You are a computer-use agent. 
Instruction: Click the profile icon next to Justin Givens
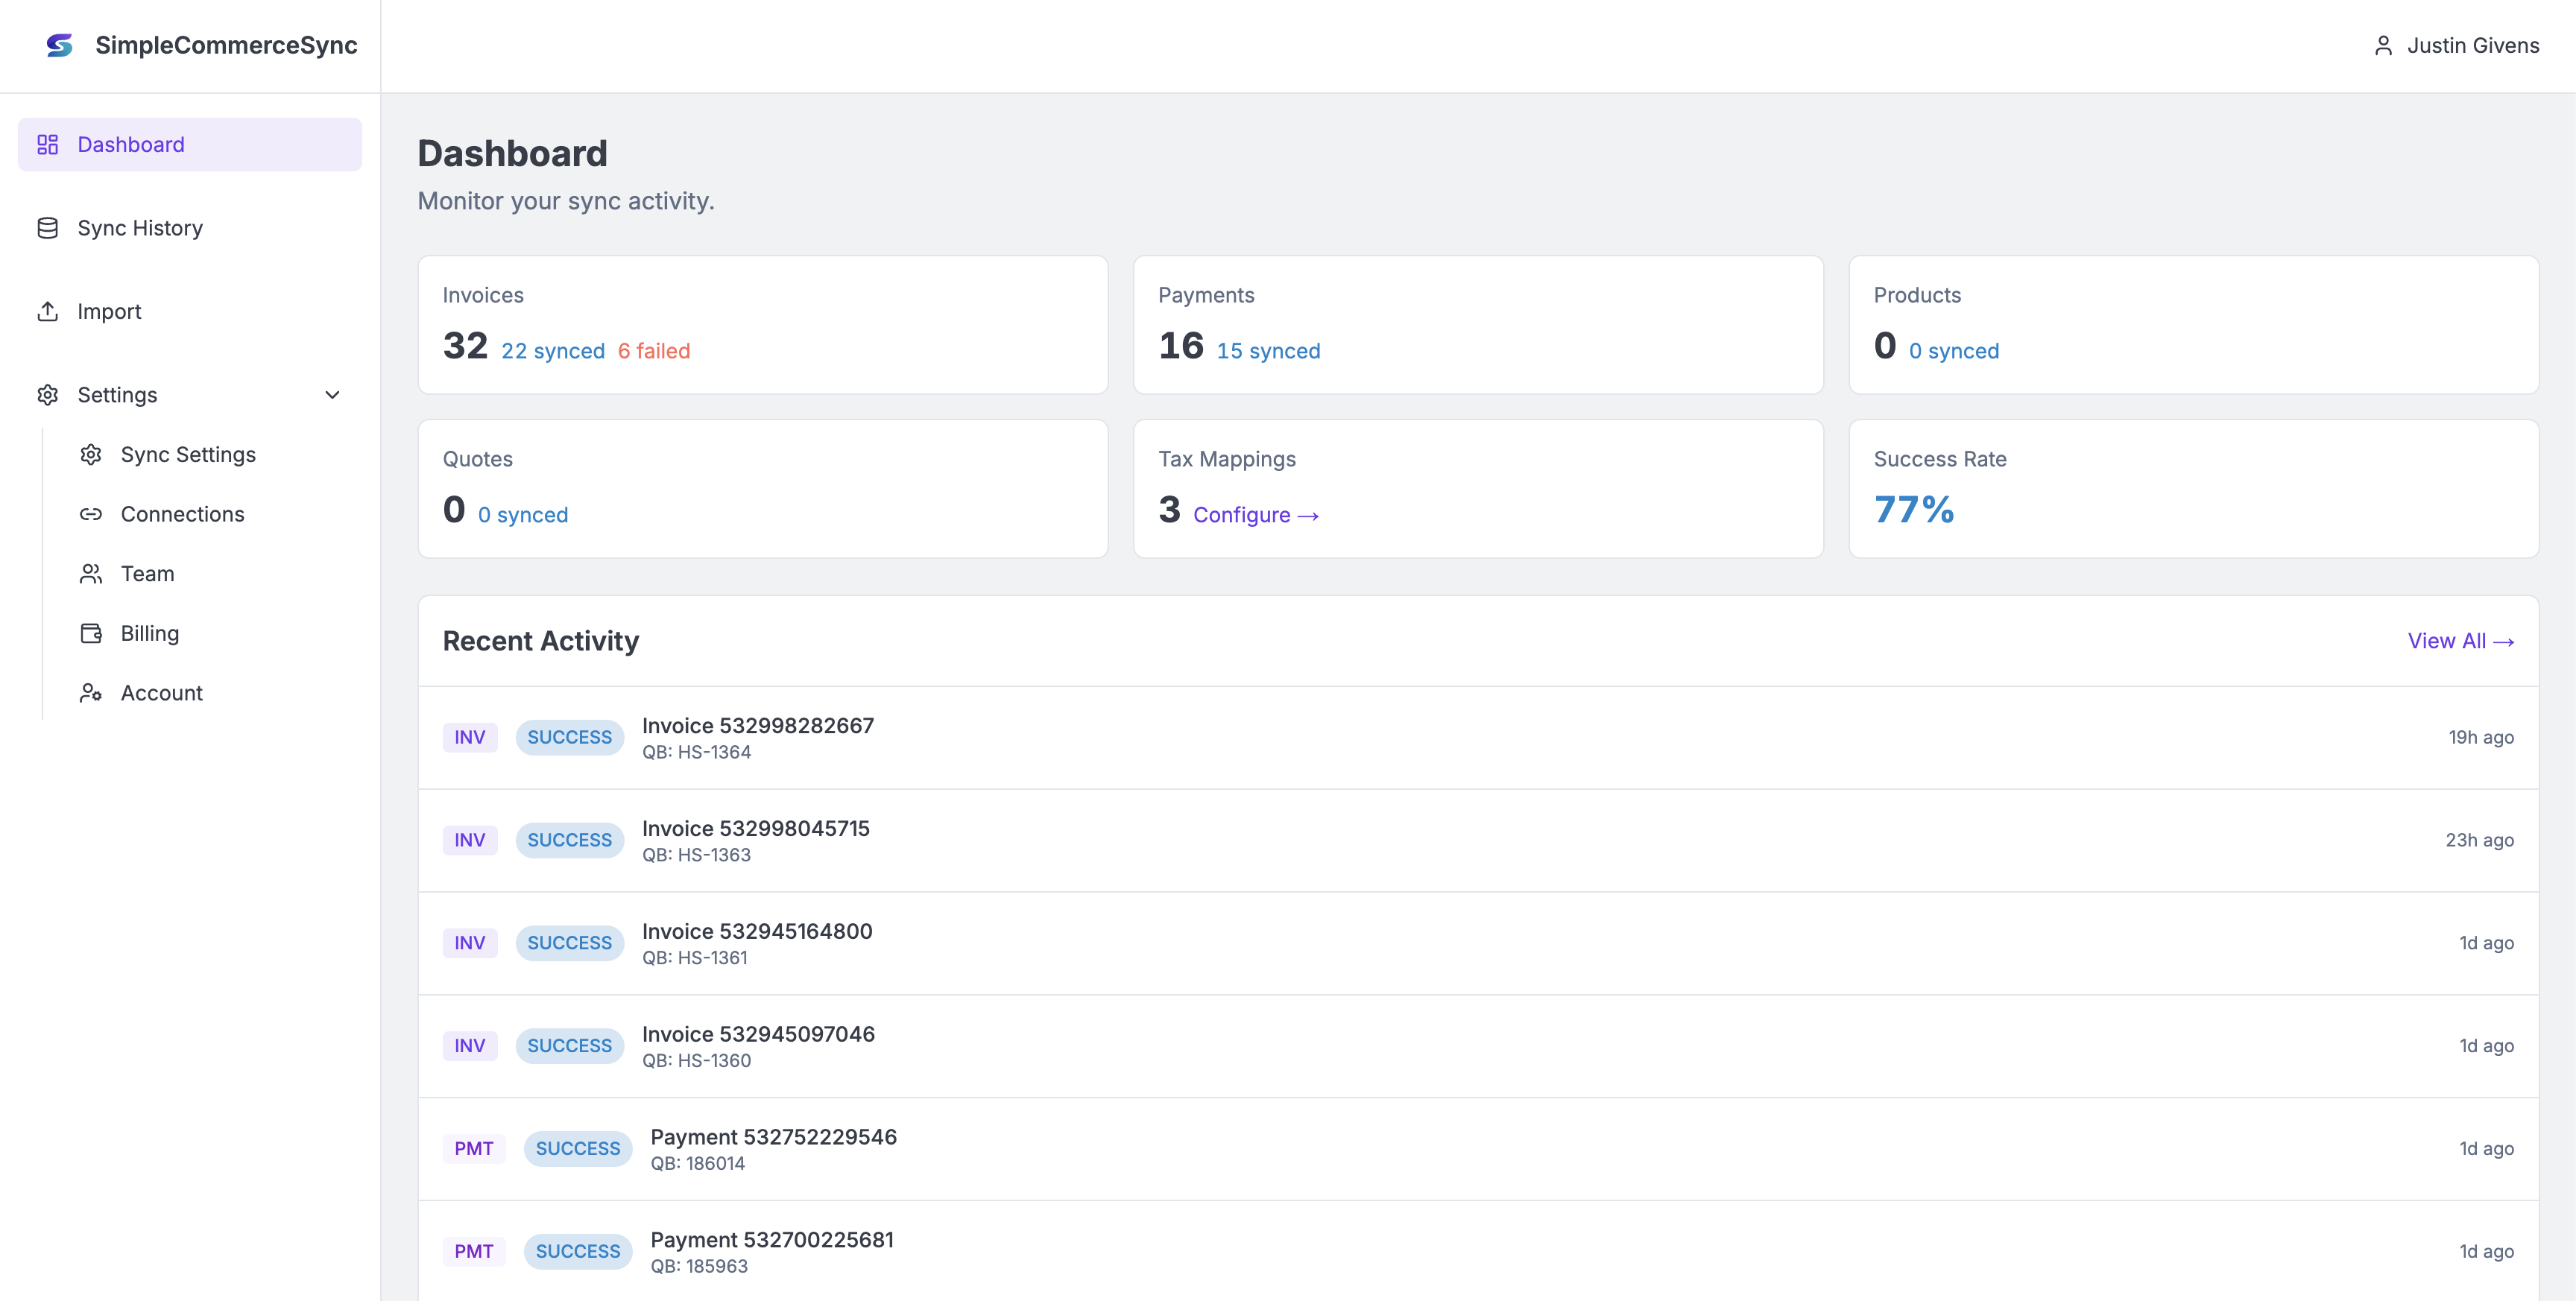click(x=2383, y=45)
